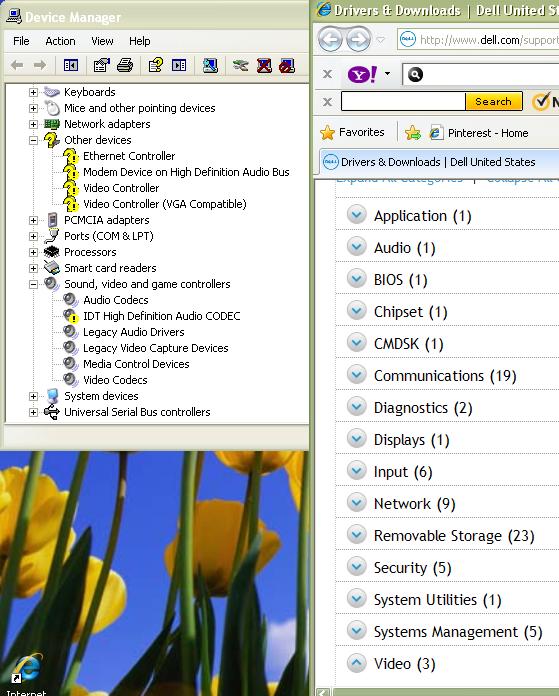
Task: Select the Audio Codecs item
Action: click(115, 300)
